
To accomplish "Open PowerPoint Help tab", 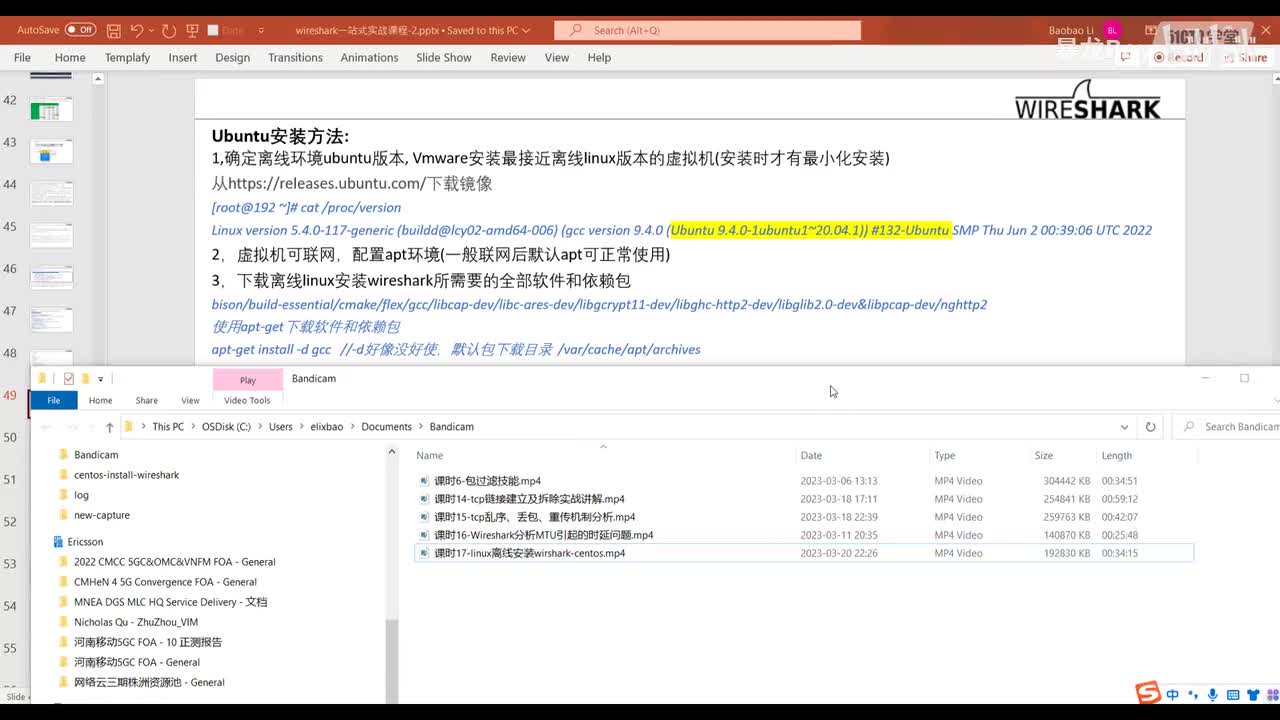I will click(x=599, y=57).
